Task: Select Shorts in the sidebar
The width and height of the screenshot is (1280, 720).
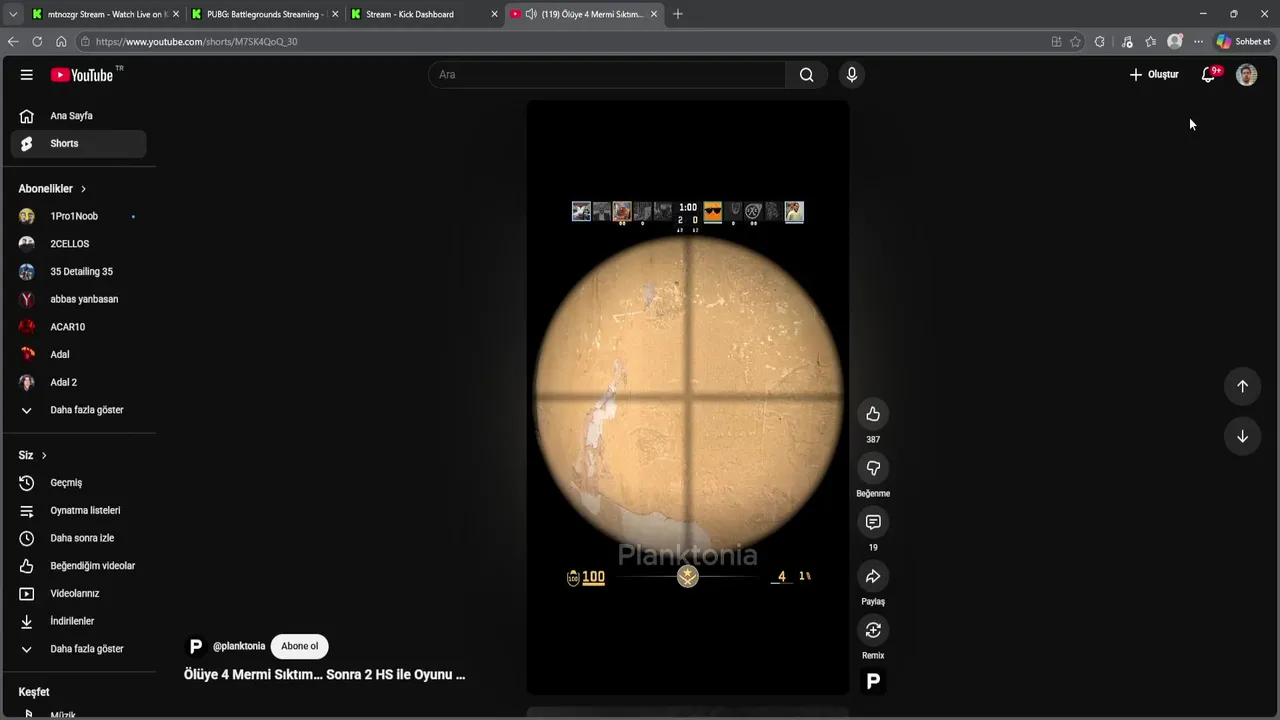Action: click(x=79, y=144)
